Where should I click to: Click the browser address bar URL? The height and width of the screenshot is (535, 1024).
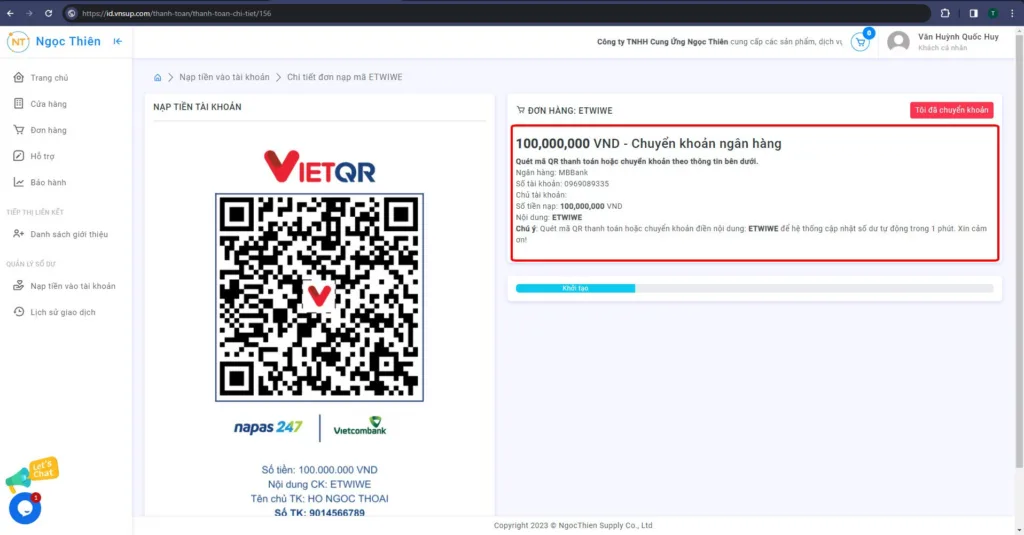tap(176, 13)
